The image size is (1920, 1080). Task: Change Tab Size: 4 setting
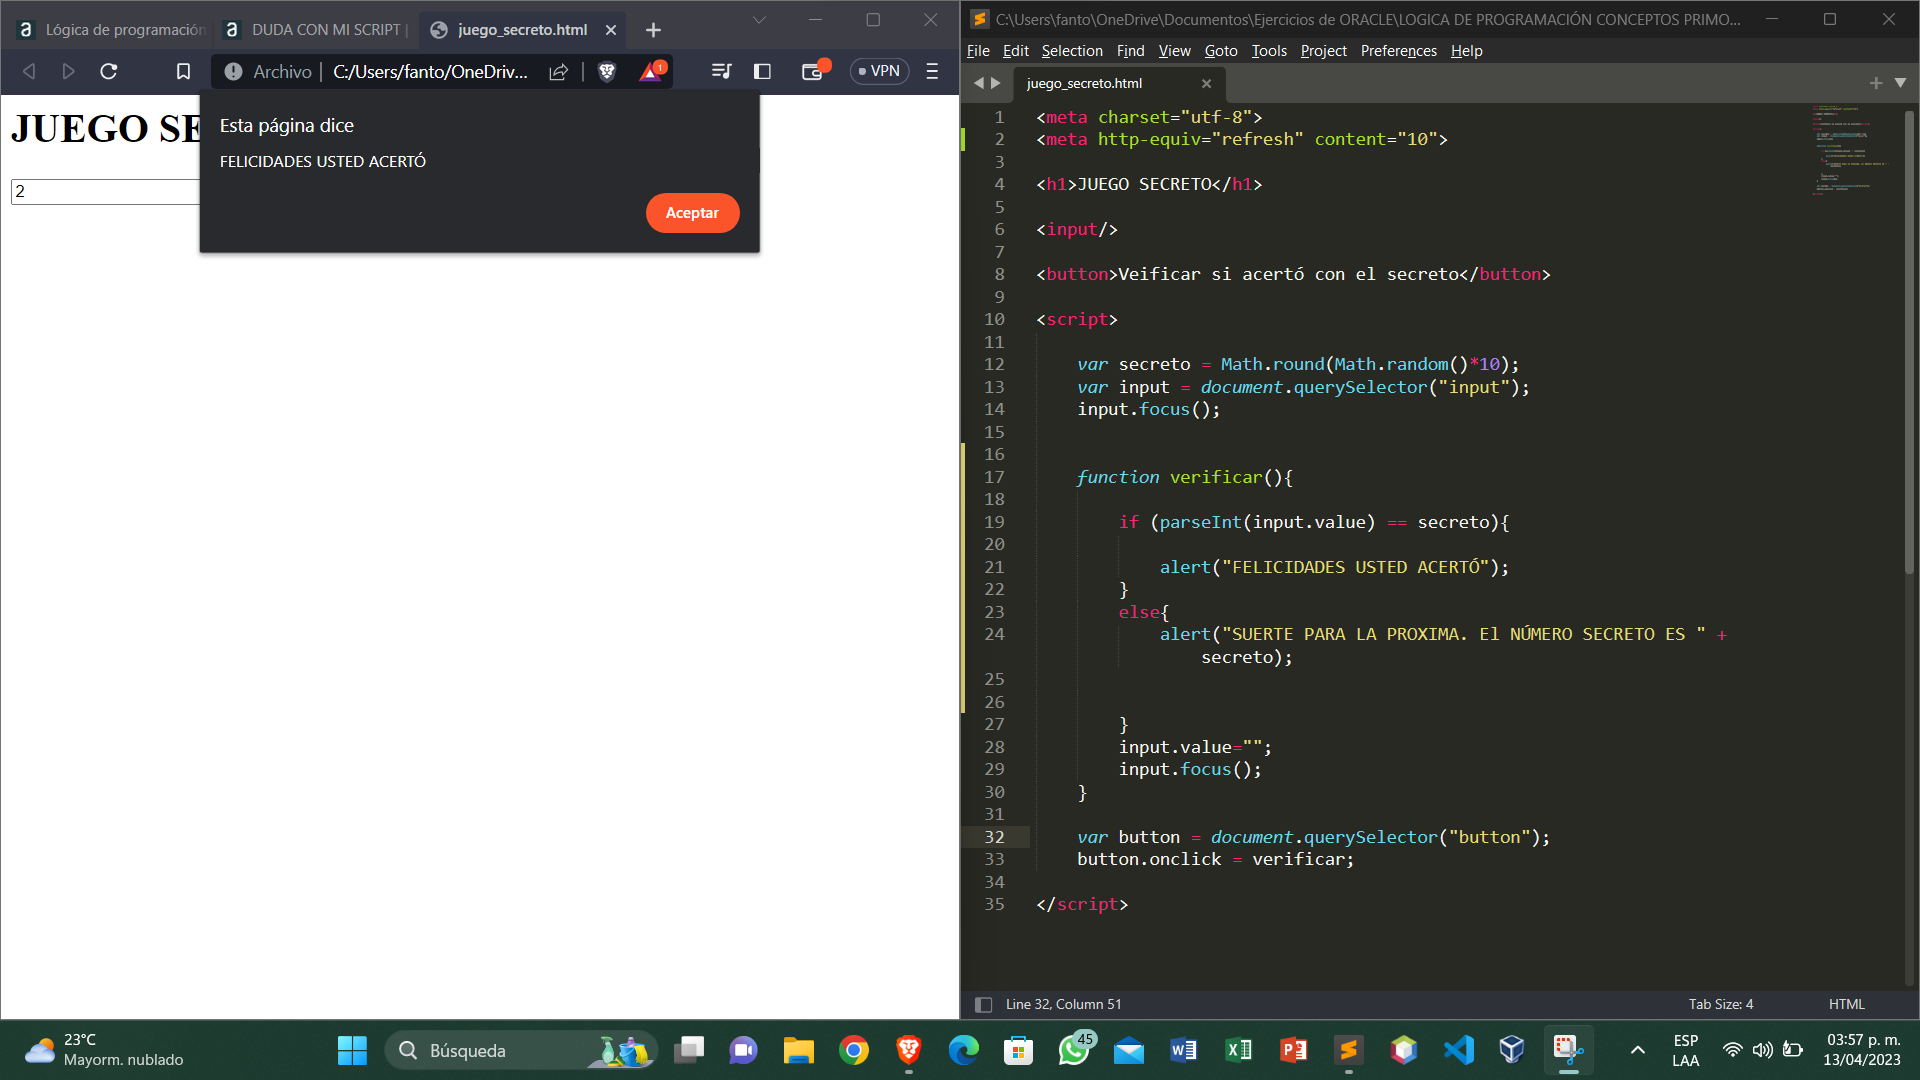click(1720, 1004)
